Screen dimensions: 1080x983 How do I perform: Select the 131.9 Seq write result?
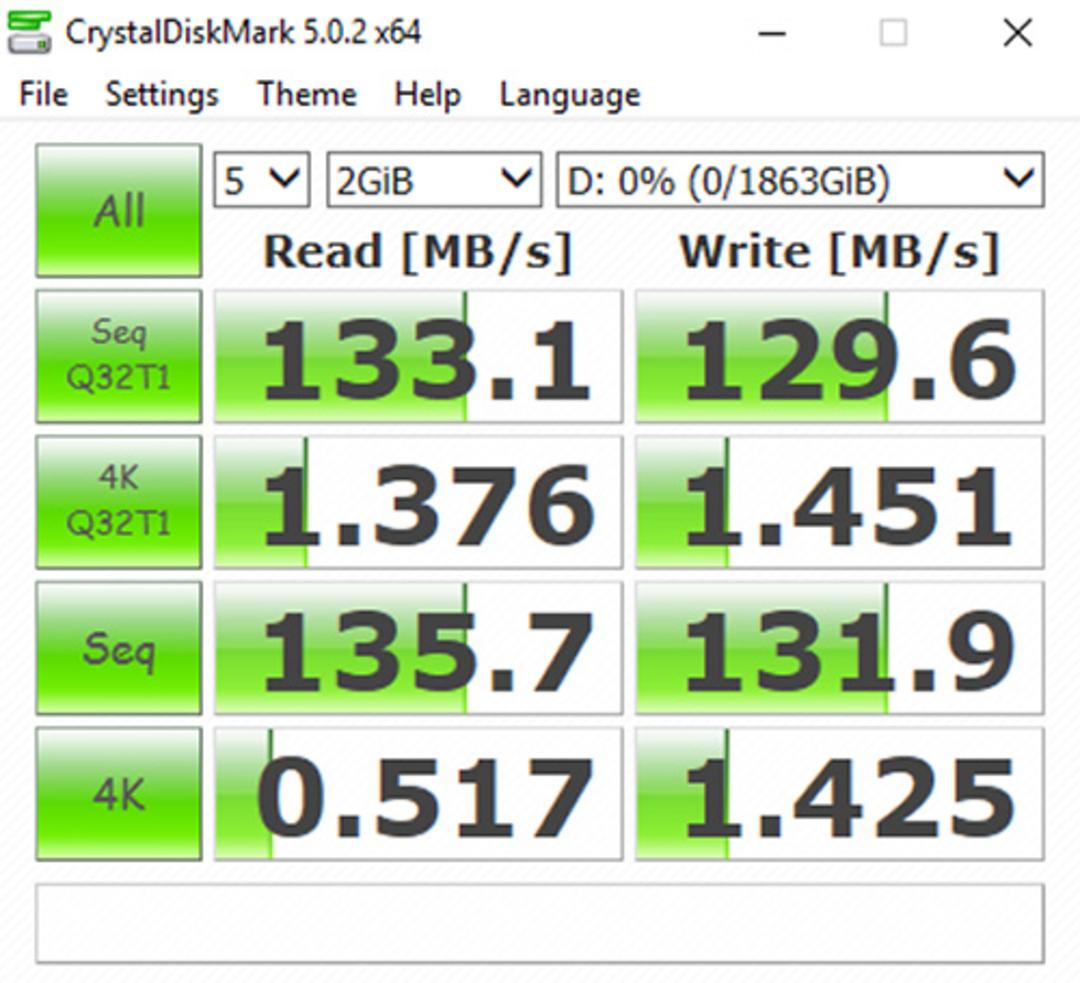click(840, 648)
